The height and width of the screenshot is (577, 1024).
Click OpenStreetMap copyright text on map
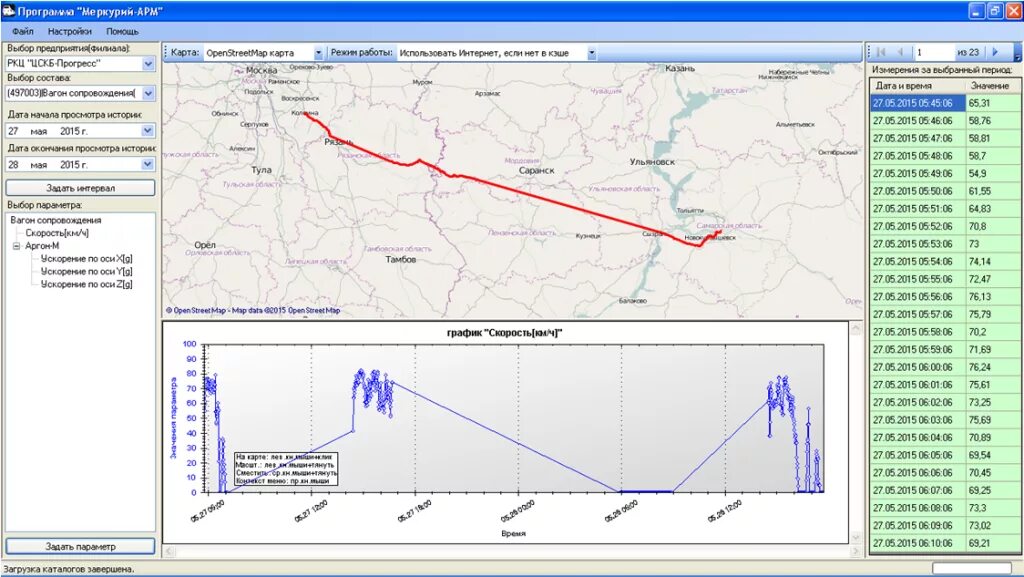click(x=253, y=311)
